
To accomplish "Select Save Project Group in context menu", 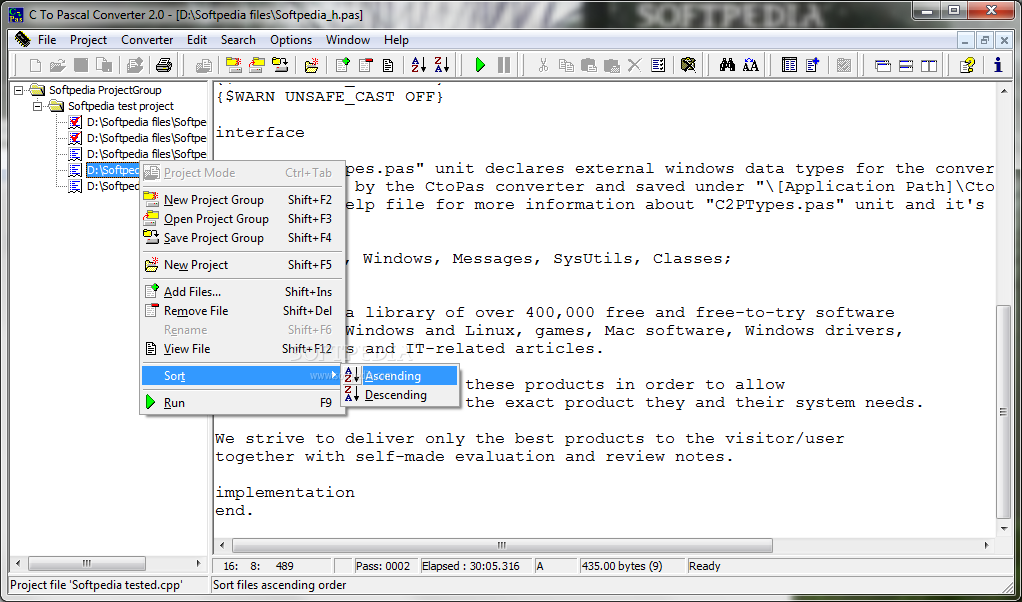I will 241,238.
